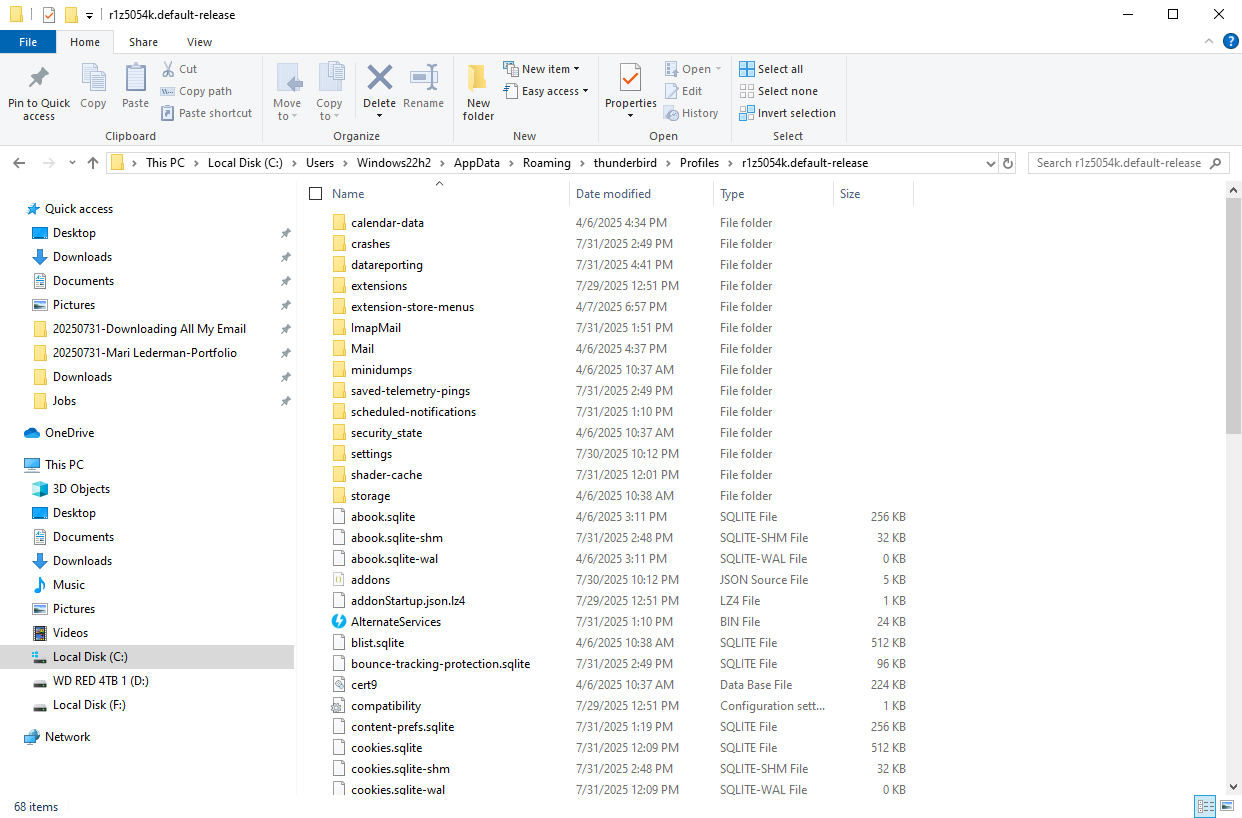The image size is (1242, 818).
Task: Click Select none in the ribbon
Action: tap(778, 91)
